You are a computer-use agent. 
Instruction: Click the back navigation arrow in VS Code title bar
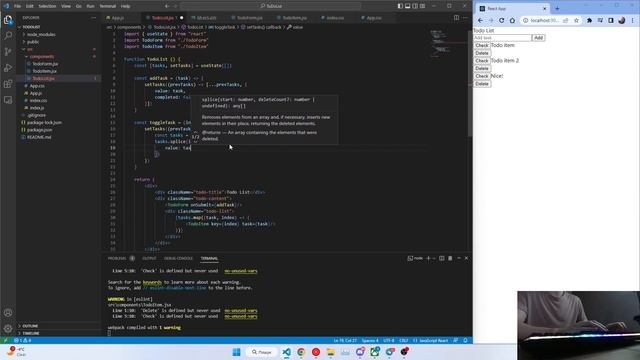click(167, 6)
